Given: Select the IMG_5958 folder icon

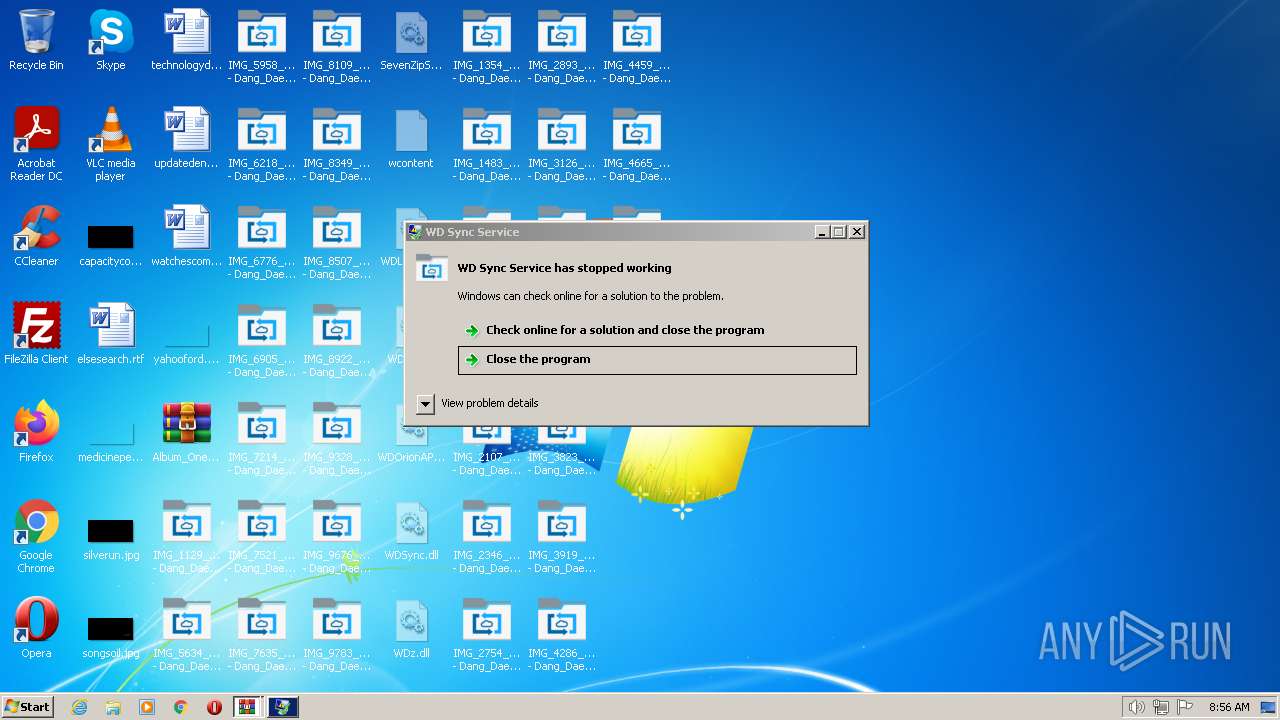Looking at the screenshot, I should tap(261, 47).
